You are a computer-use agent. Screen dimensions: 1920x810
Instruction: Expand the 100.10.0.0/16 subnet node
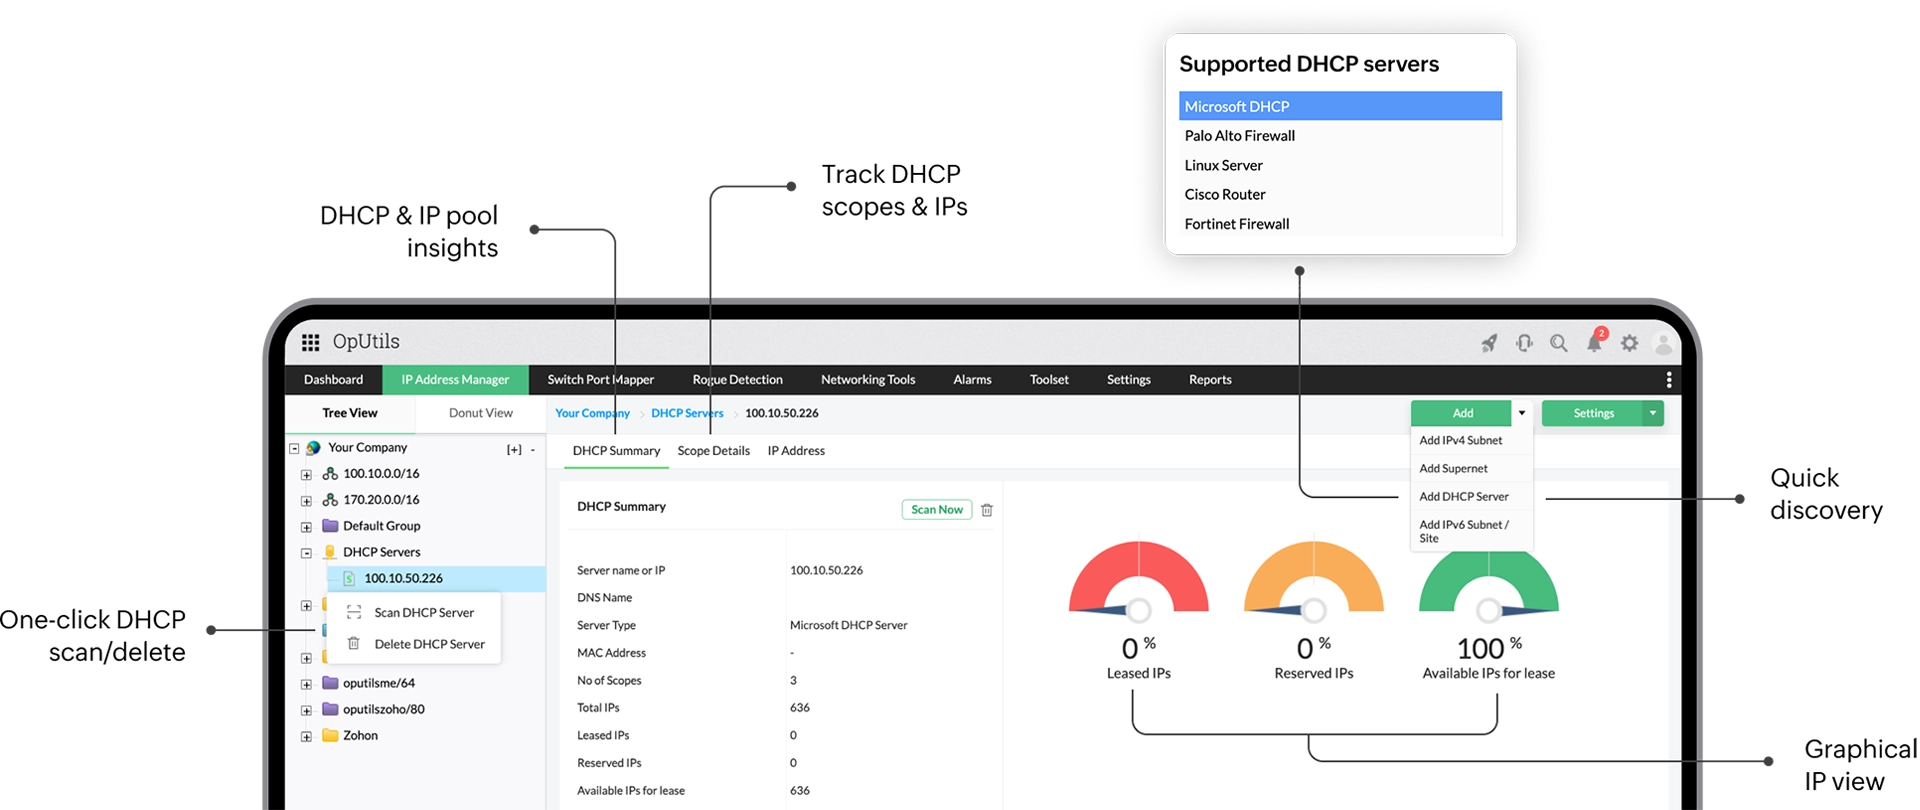click(x=306, y=475)
